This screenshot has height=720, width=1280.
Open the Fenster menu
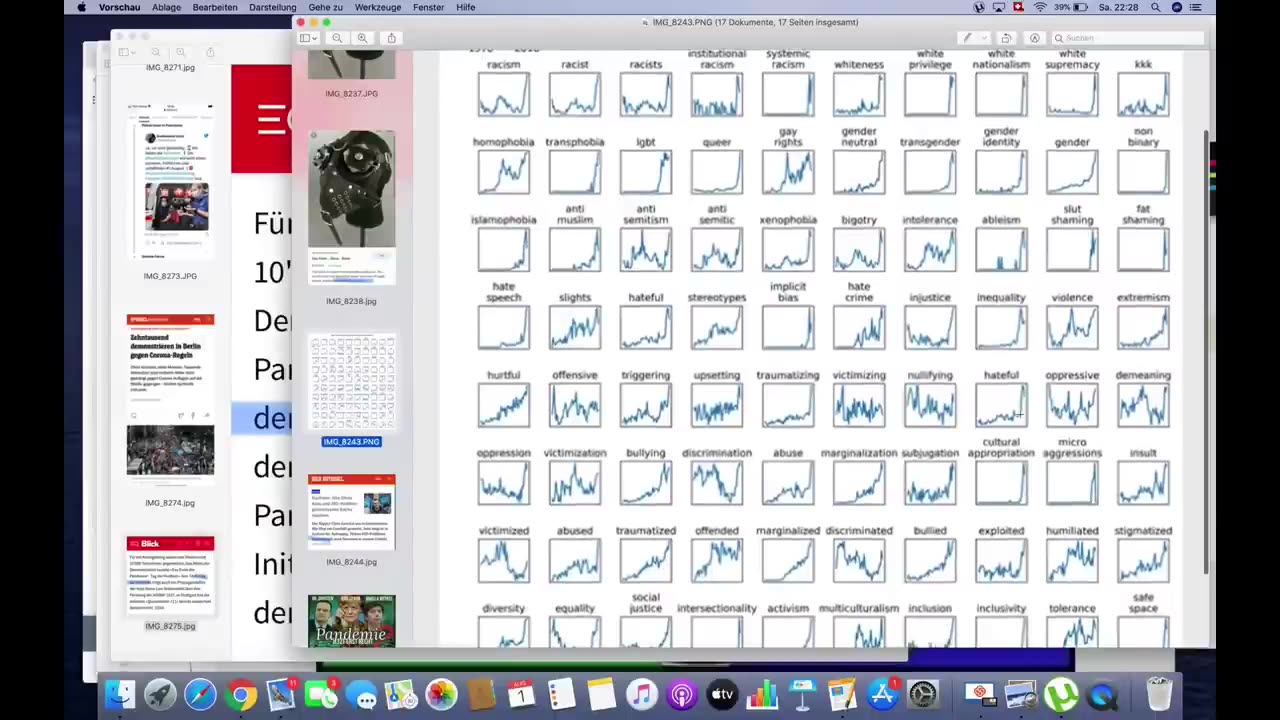[428, 7]
